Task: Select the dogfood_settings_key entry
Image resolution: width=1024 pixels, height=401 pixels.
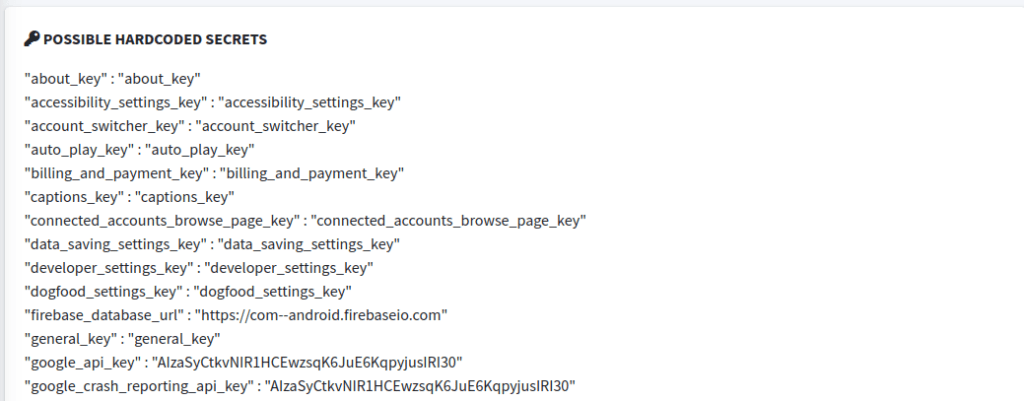Action: pyautogui.click(x=188, y=291)
